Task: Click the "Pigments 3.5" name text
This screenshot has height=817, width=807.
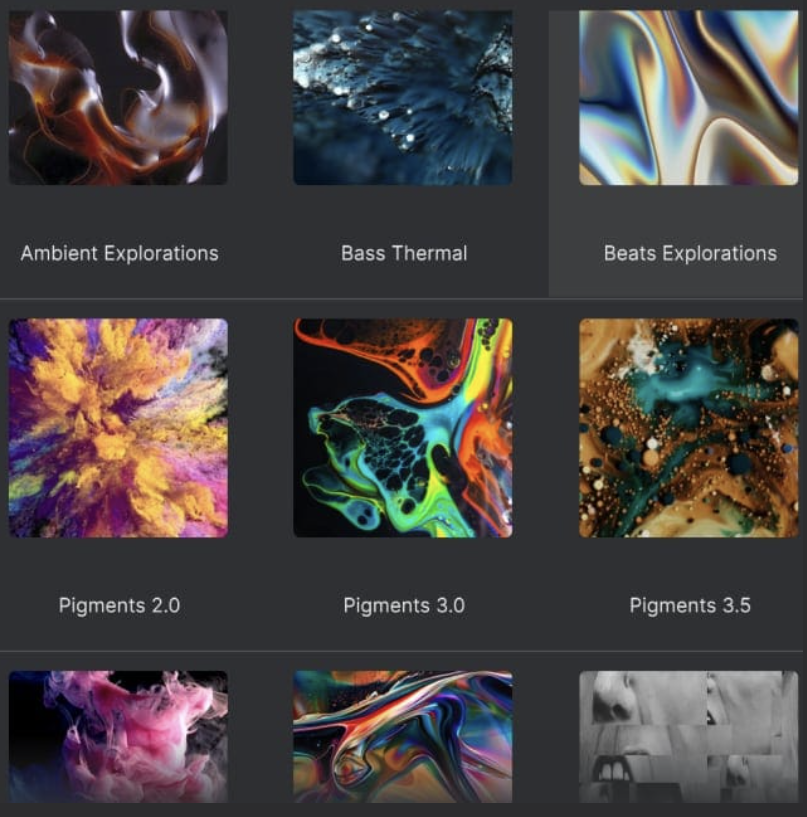Action: point(689,605)
